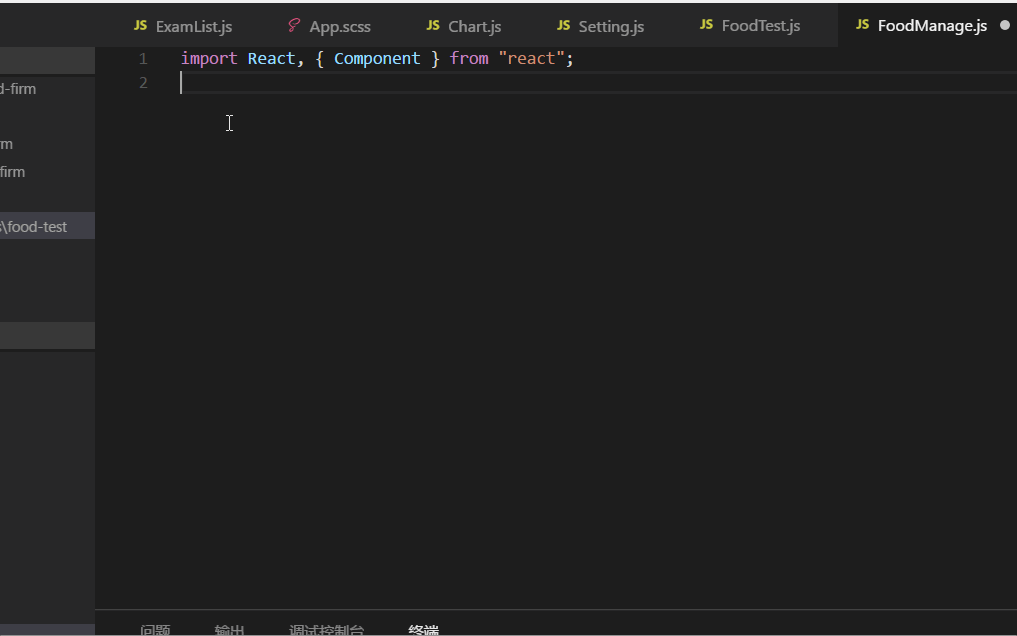This screenshot has height=636, width=1017.
Task: Open the Setting.js tab
Action: [612, 26]
